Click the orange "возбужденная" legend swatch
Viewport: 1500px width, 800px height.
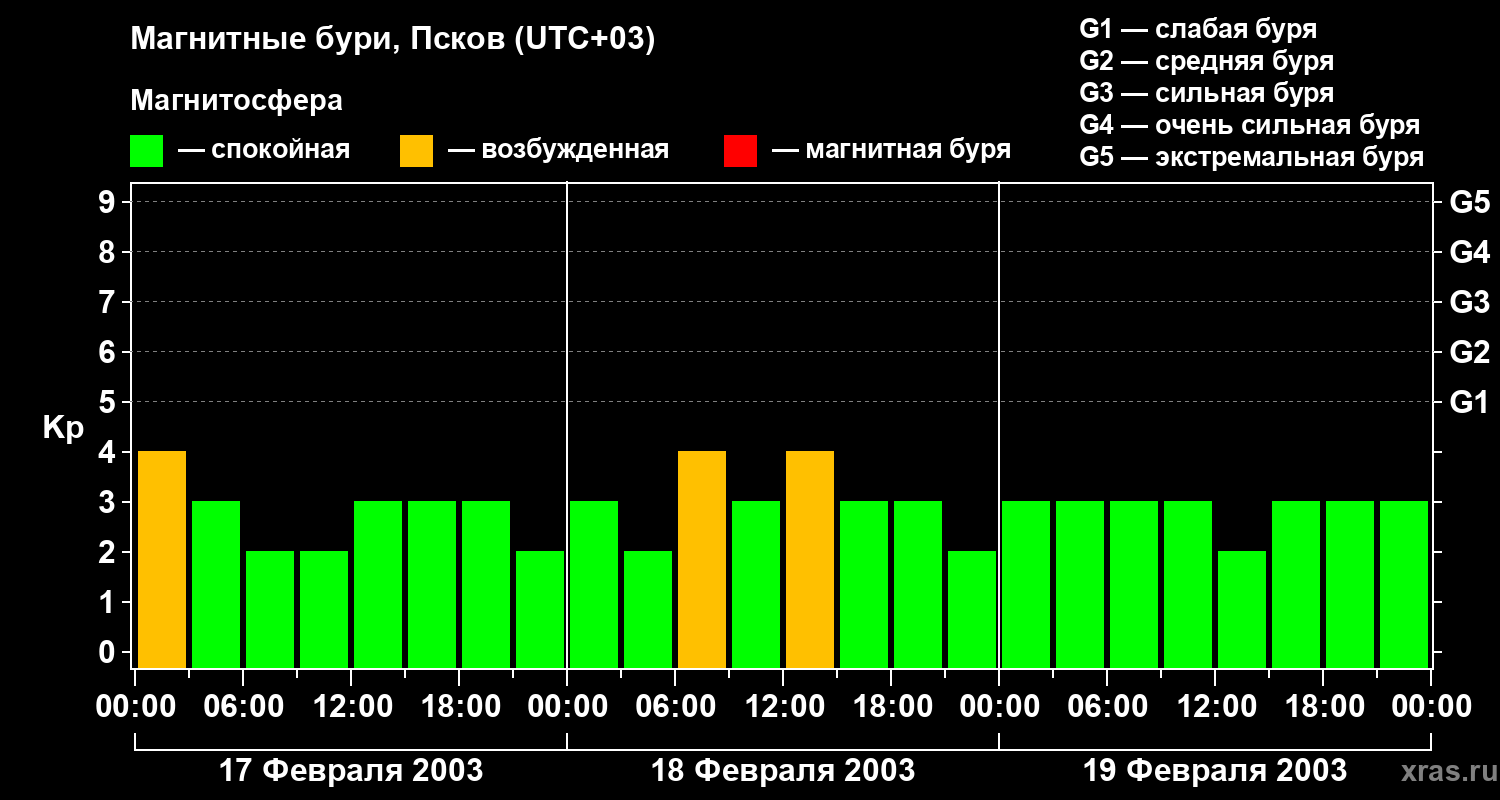(x=416, y=151)
